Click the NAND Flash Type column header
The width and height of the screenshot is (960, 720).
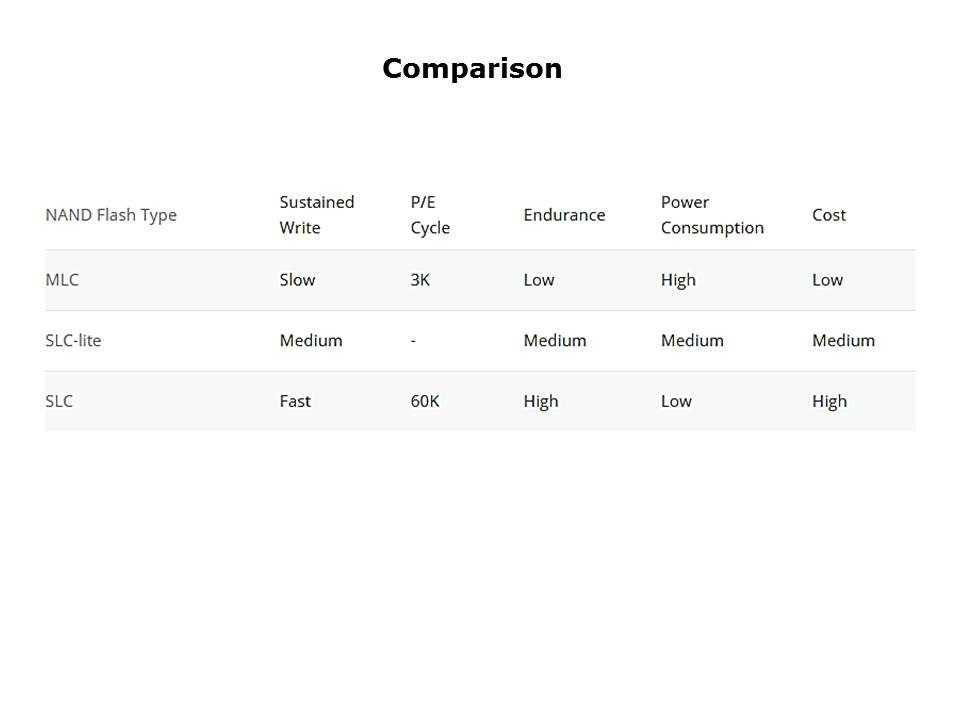pos(111,215)
